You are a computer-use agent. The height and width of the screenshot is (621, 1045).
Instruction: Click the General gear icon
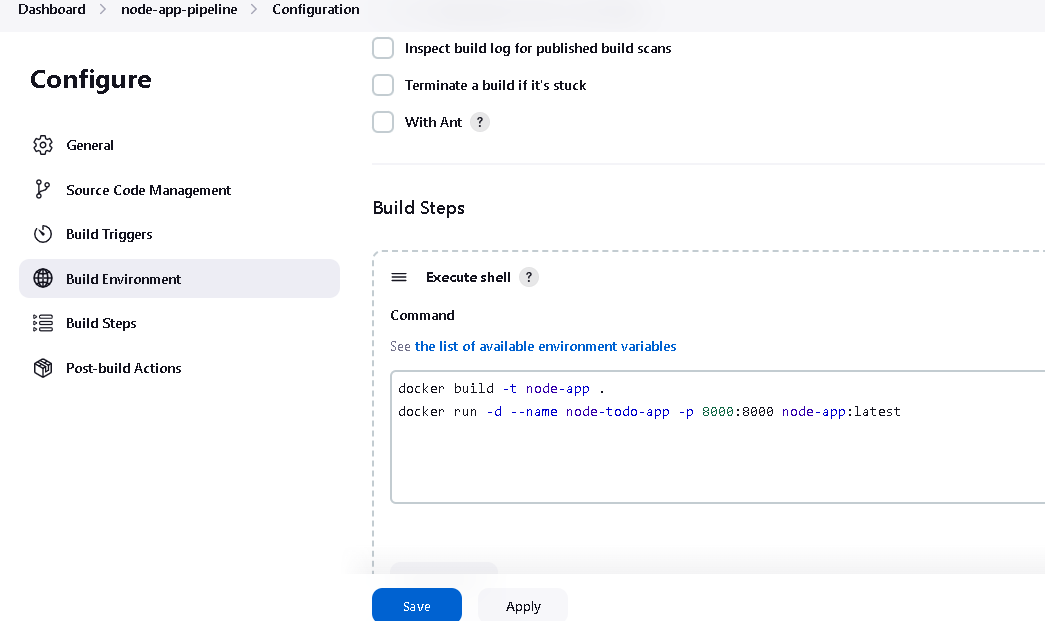43,145
